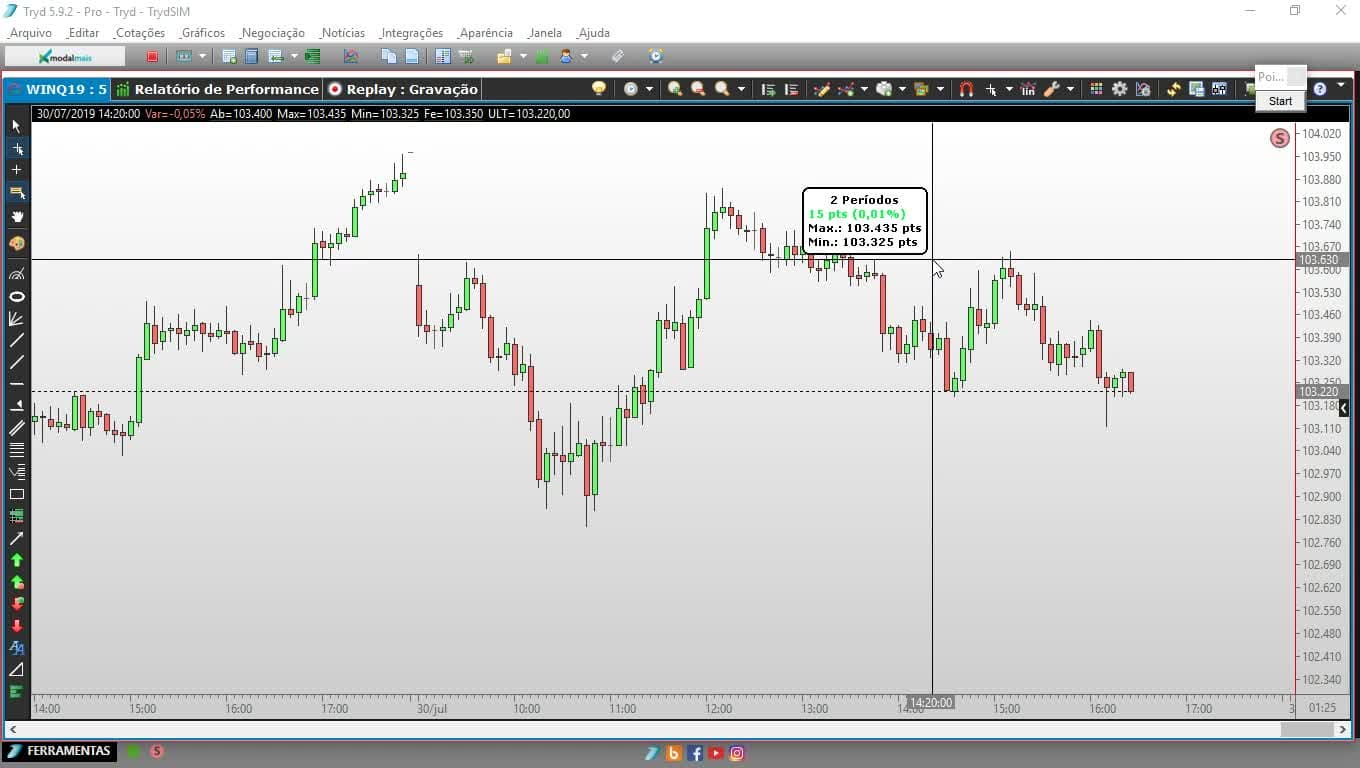Click the help question mark icon

1320,89
